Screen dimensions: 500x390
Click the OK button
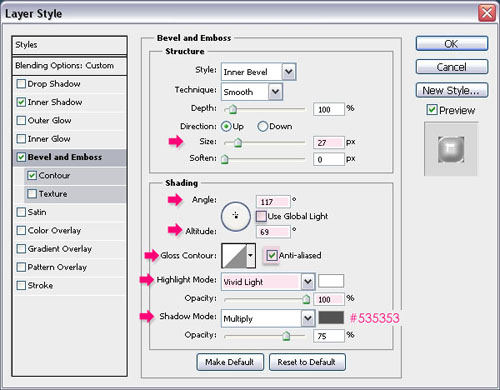[452, 44]
